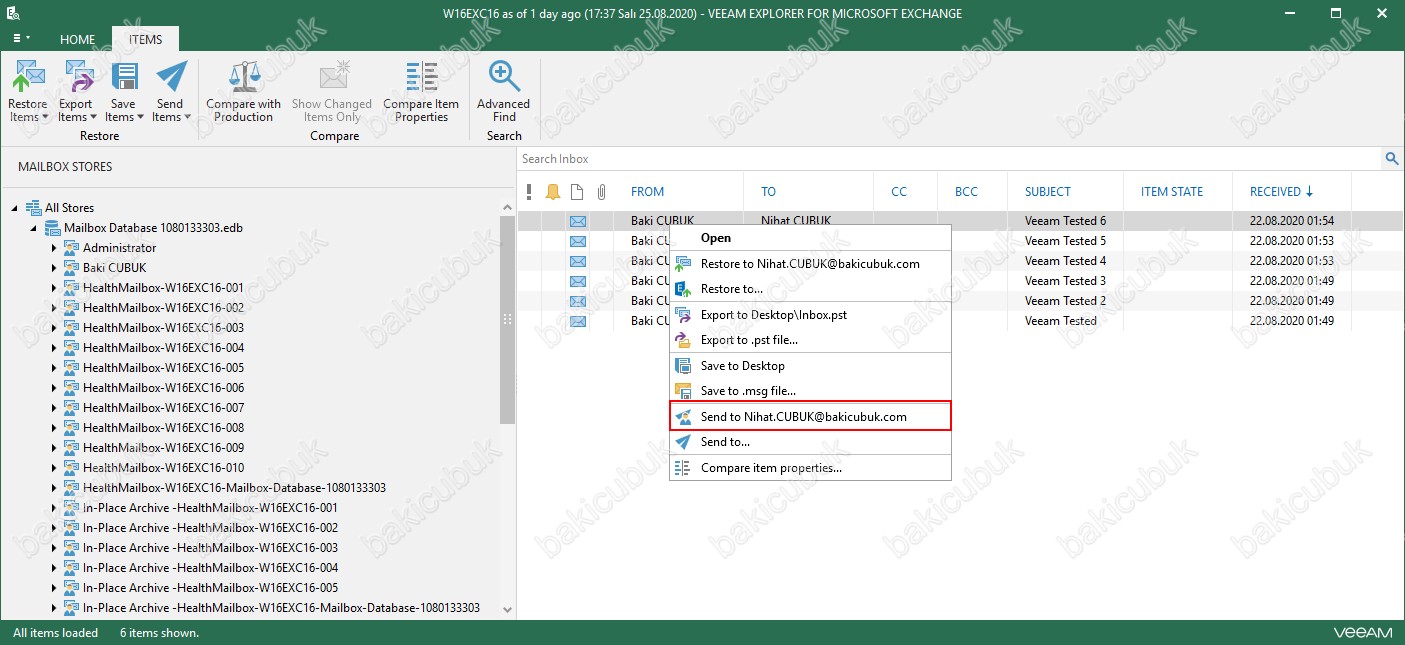Open Advanced Find magnifier icon
The width and height of the screenshot is (1405, 645).
503,77
